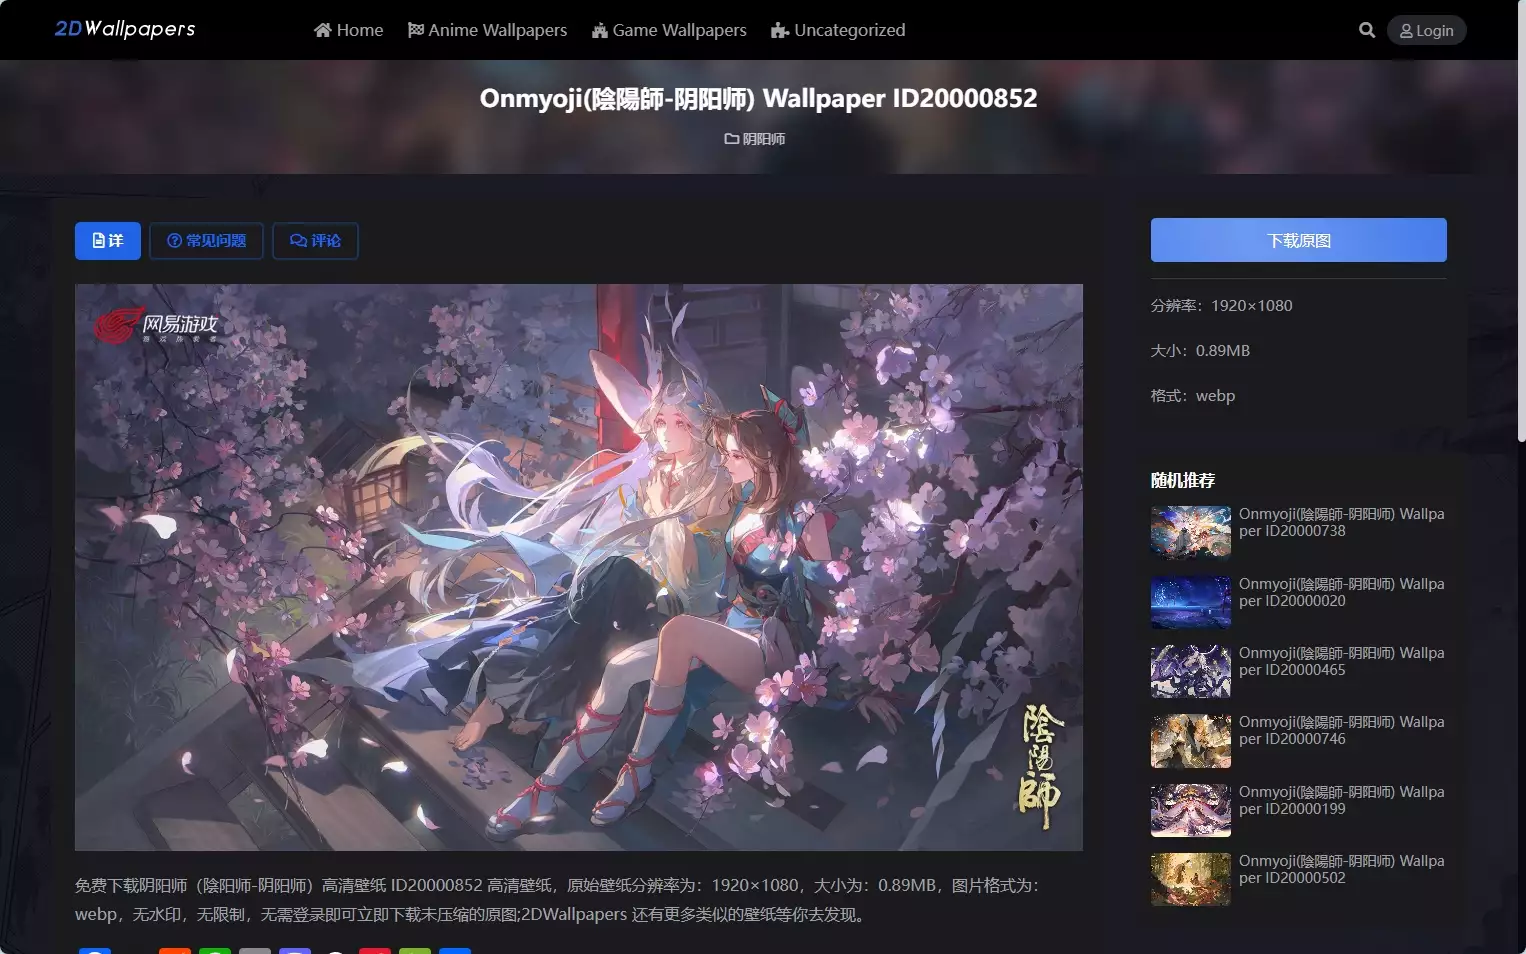Image resolution: width=1526 pixels, height=954 pixels.
Task: Switch to the 评论 comments tab
Action: click(x=315, y=241)
